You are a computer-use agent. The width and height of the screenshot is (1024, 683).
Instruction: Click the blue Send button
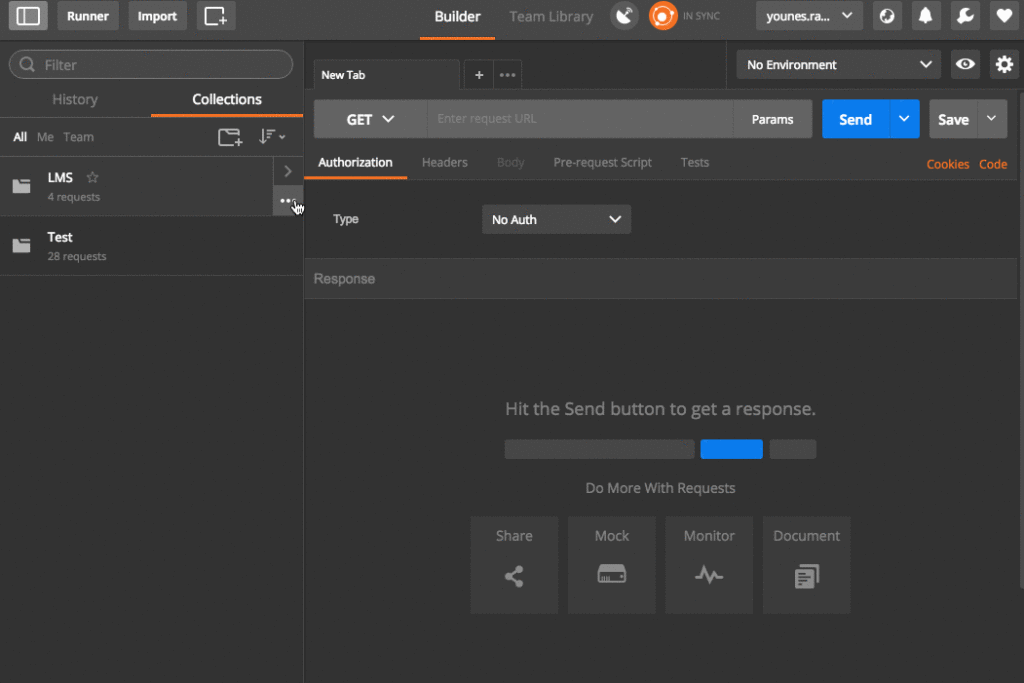point(856,119)
